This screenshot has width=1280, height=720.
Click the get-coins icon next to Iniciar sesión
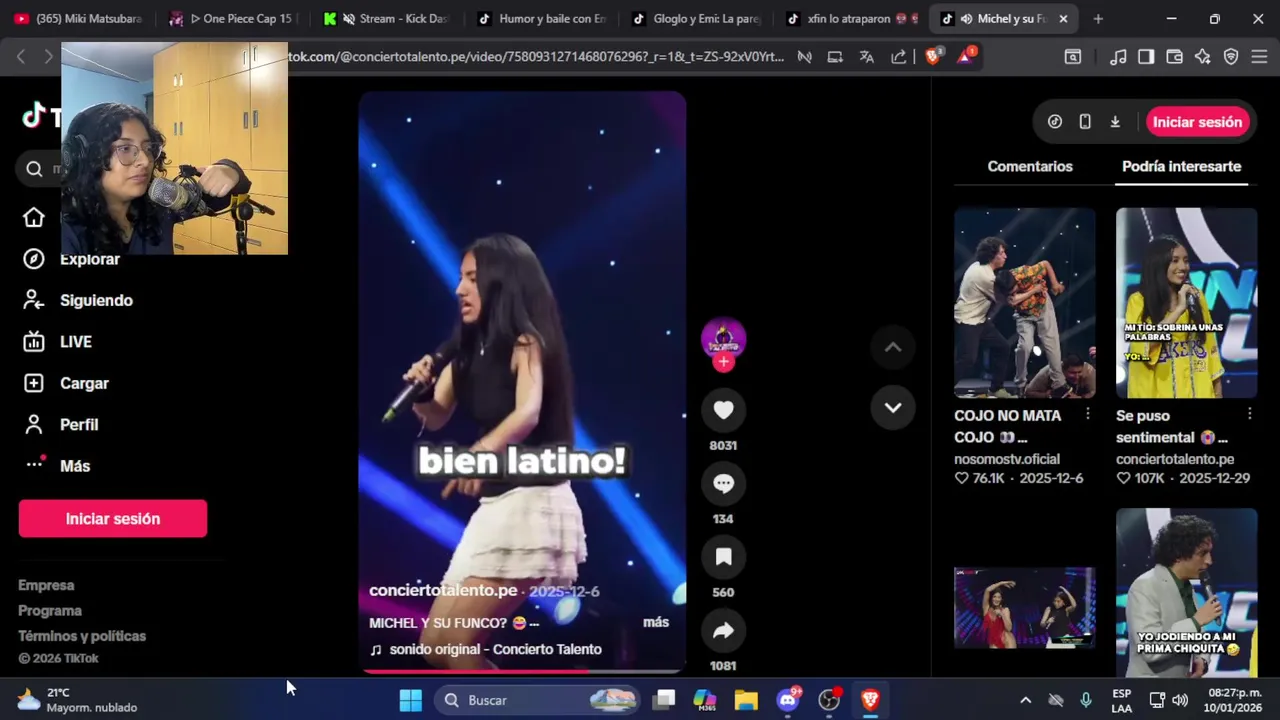tap(1055, 122)
